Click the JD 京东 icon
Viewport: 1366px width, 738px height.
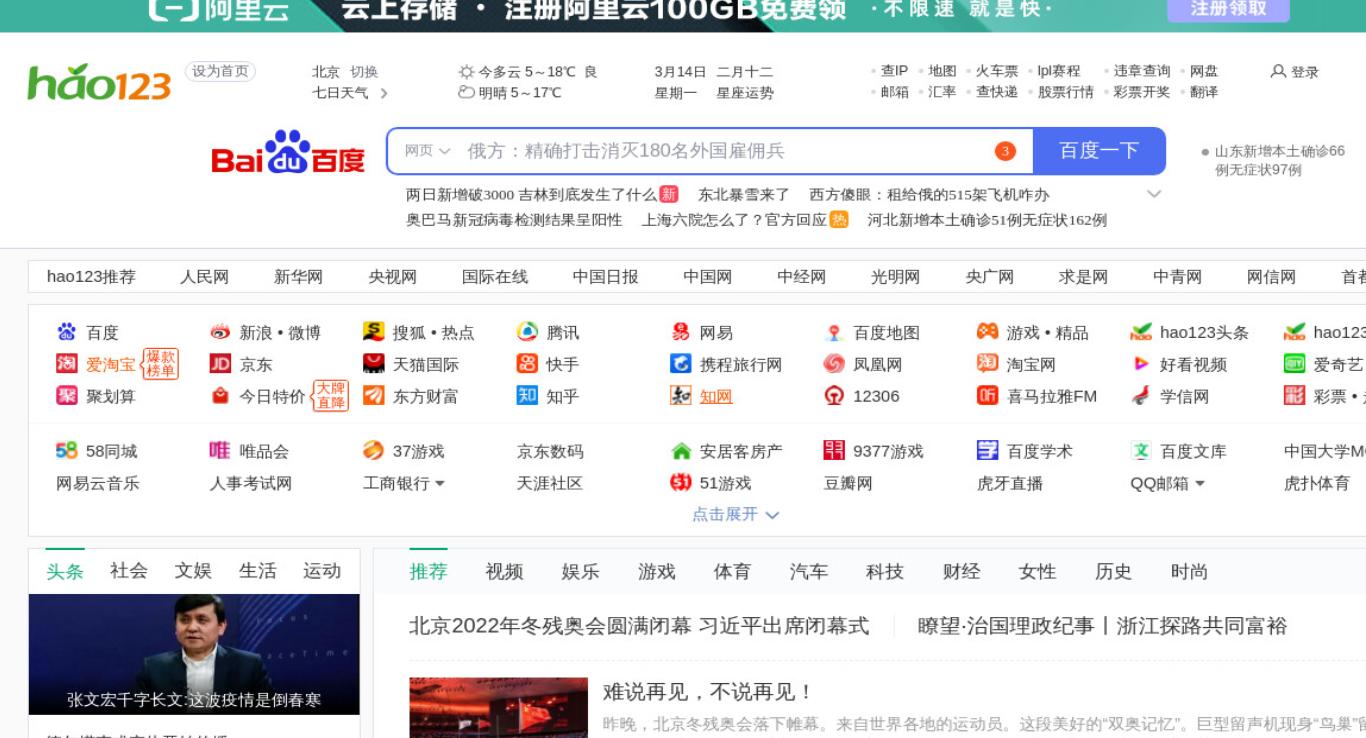pyautogui.click(x=220, y=364)
